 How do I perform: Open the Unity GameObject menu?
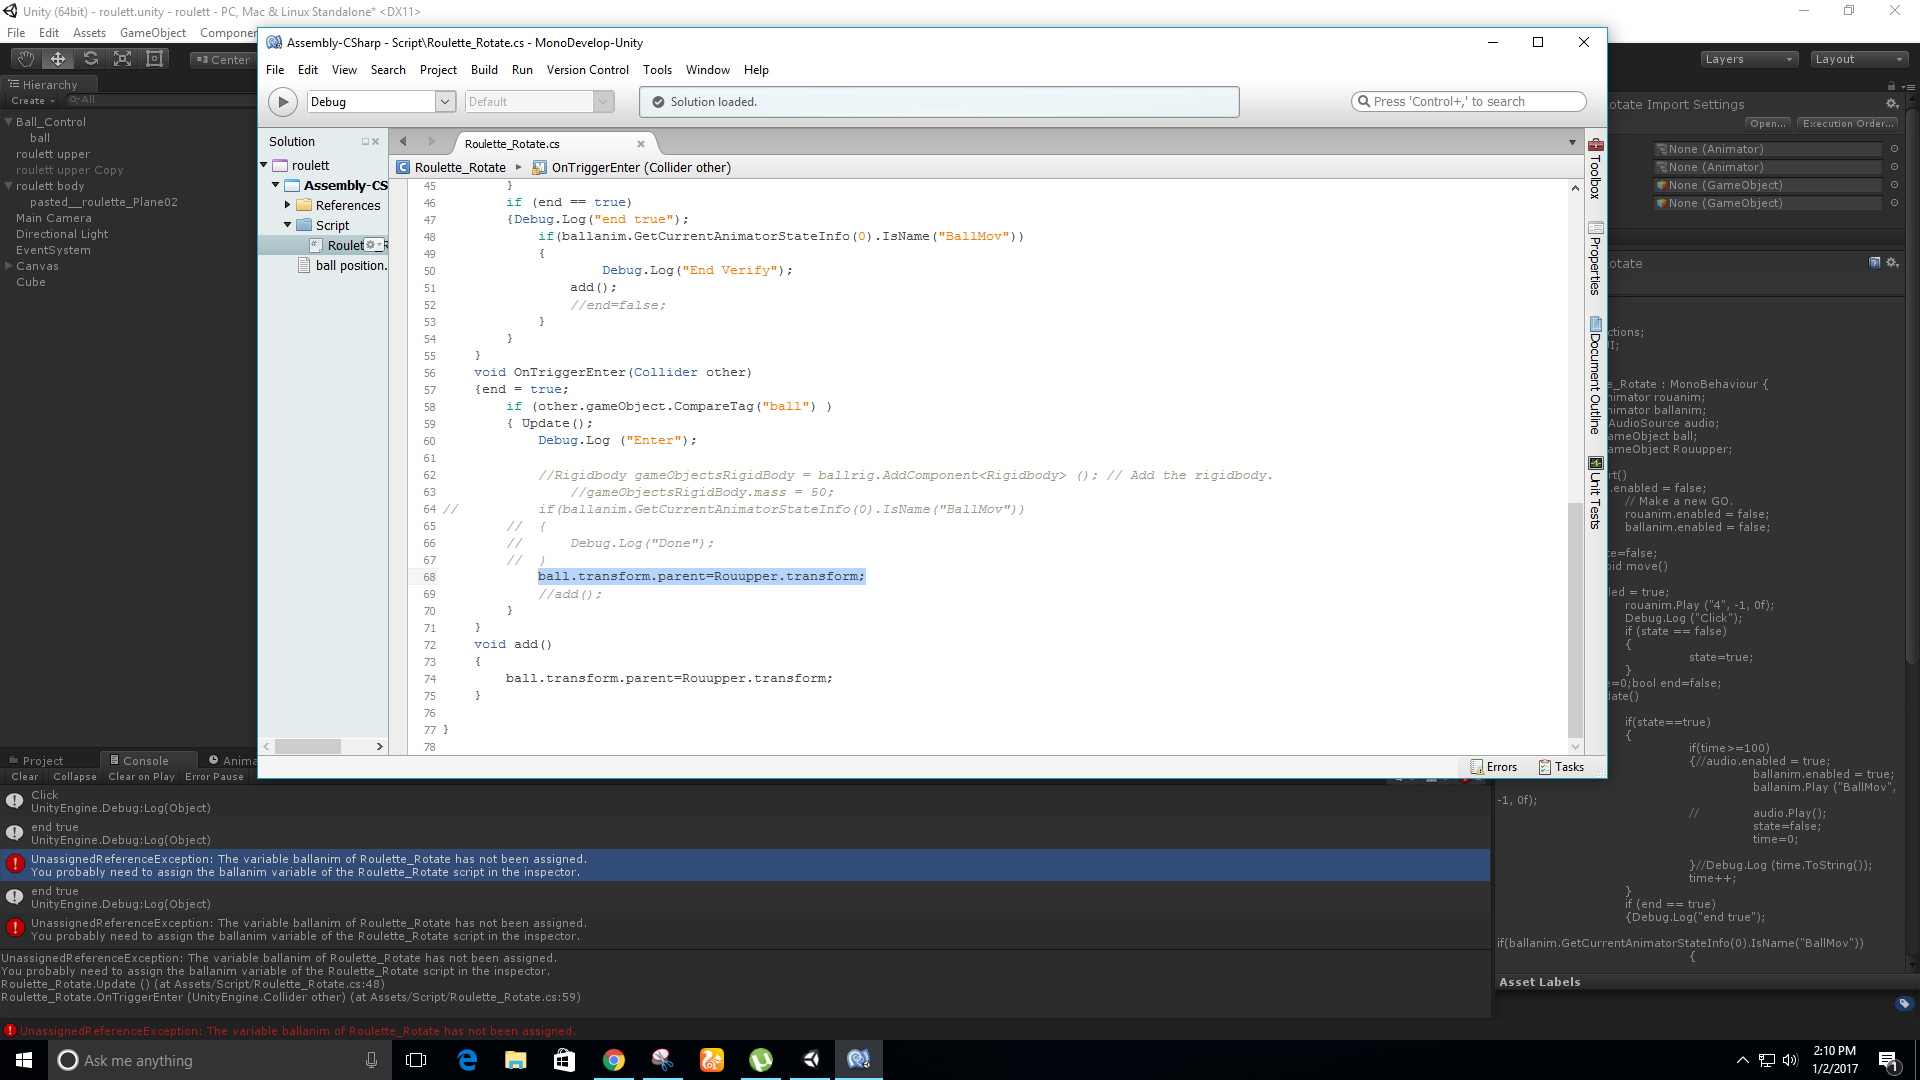tap(153, 33)
